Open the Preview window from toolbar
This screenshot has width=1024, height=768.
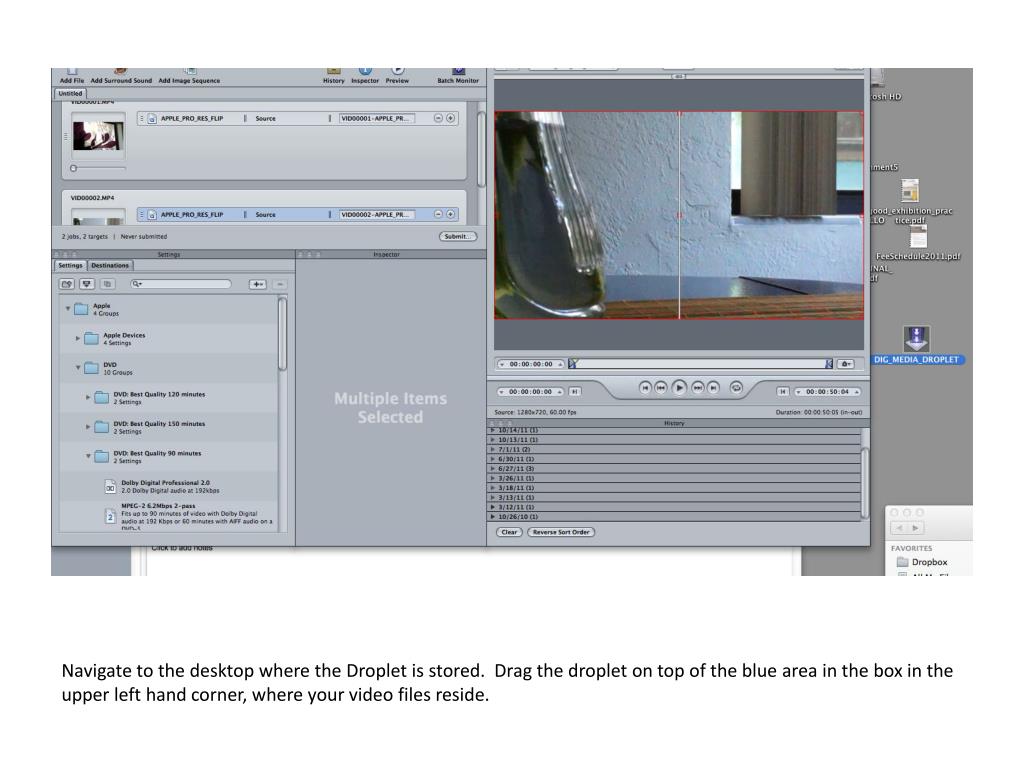coord(397,76)
